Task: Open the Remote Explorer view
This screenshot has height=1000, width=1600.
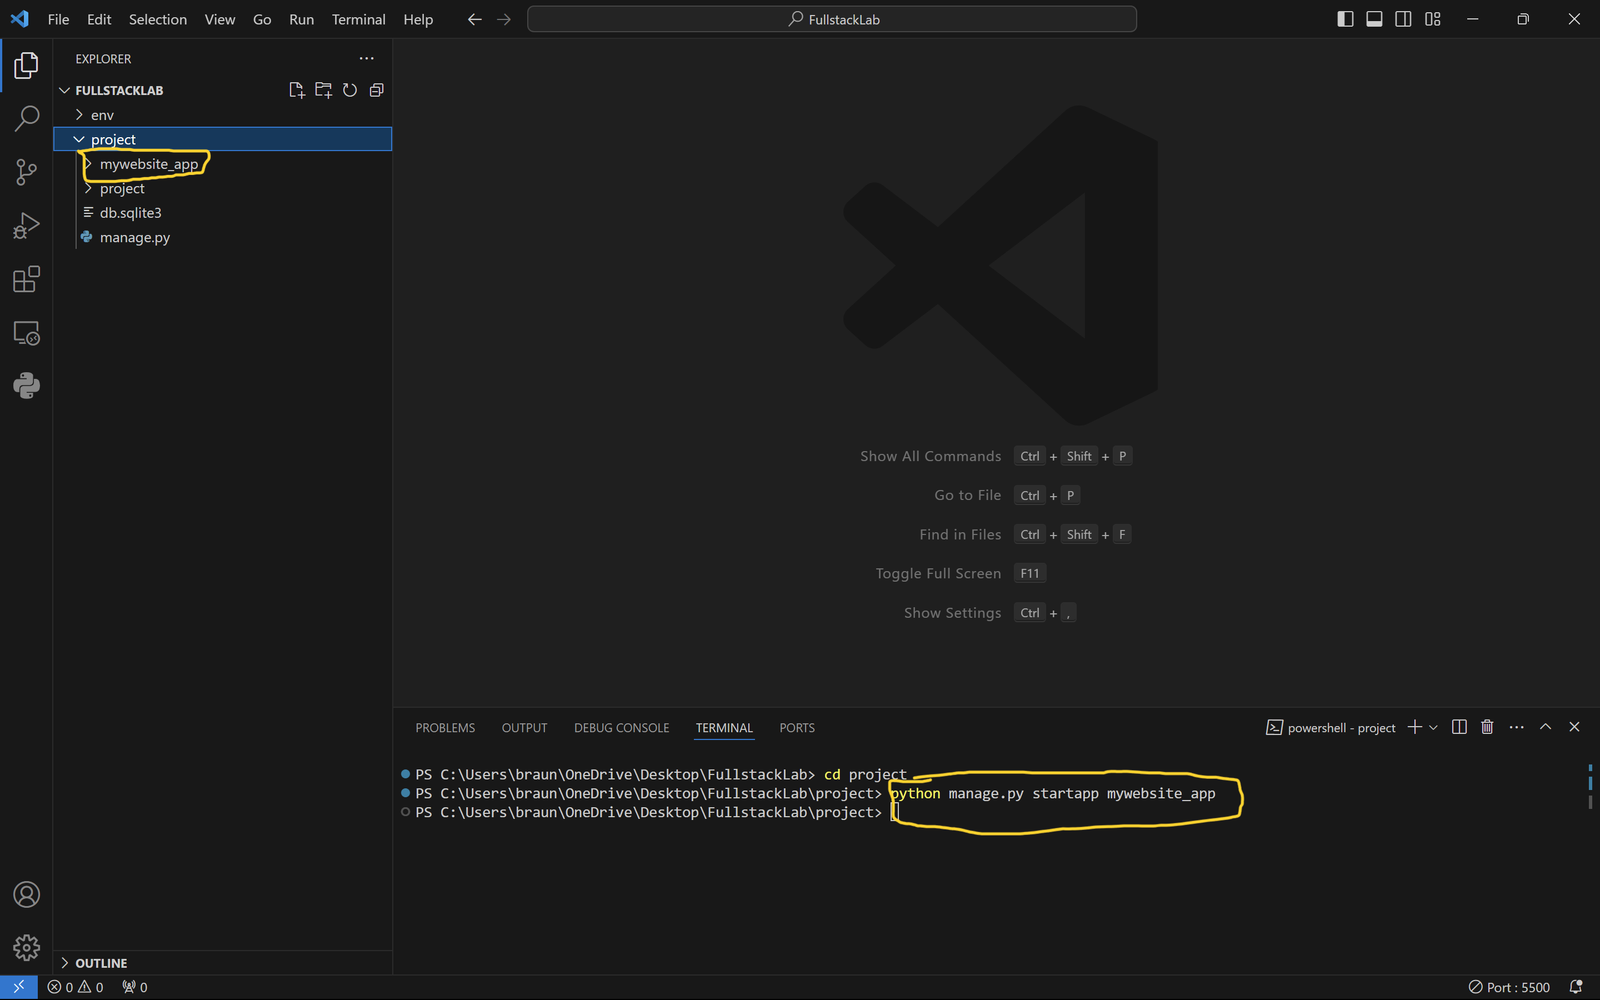Action: point(27,333)
